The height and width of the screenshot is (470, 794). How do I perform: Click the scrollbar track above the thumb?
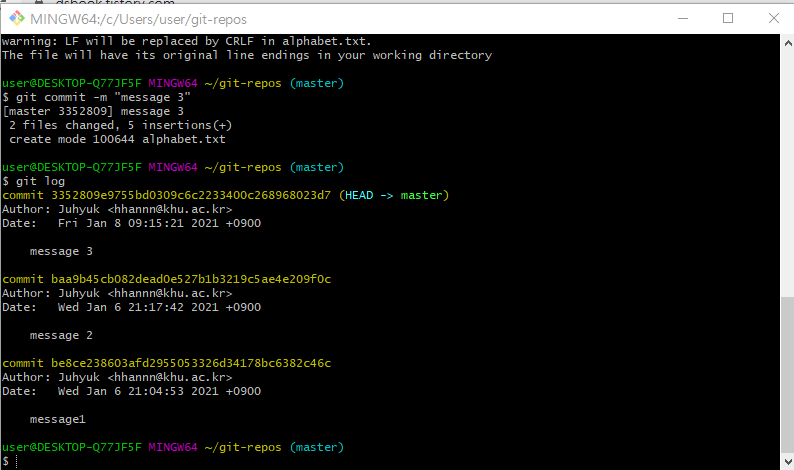[x=787, y=174]
